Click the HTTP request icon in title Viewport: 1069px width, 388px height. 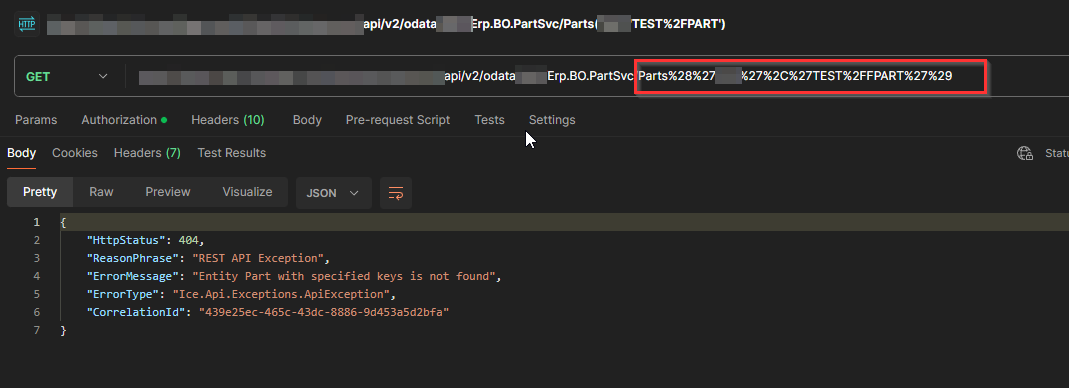pyautogui.click(x=25, y=25)
